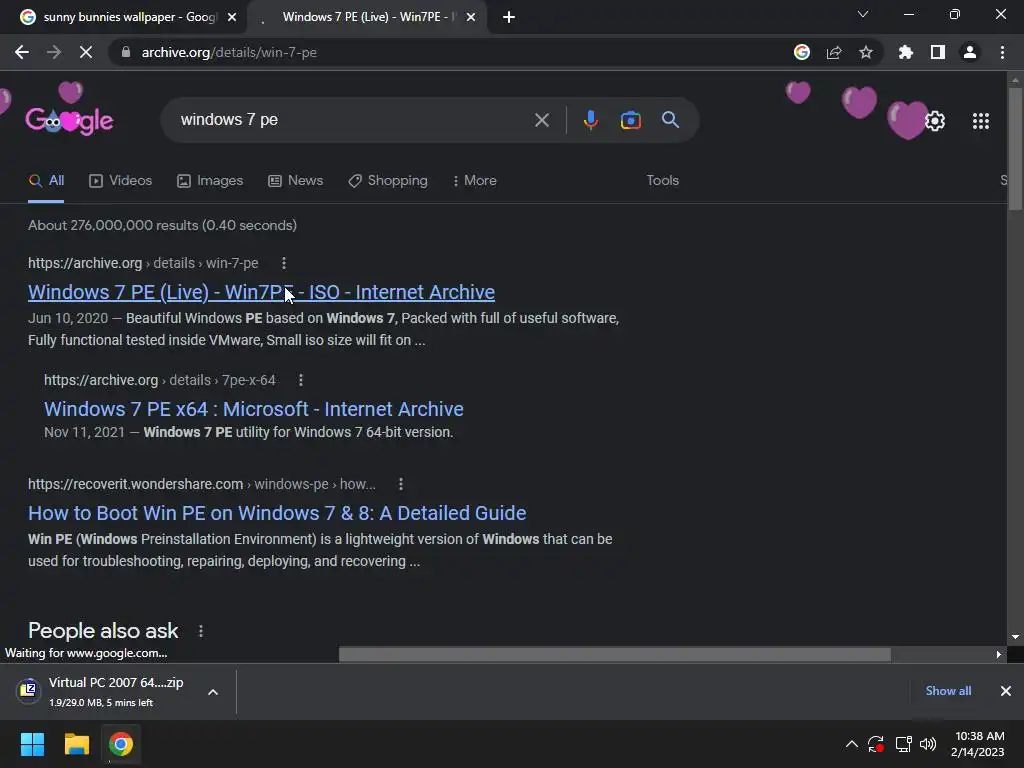Bookmark this tab with the star icon

tap(866, 52)
